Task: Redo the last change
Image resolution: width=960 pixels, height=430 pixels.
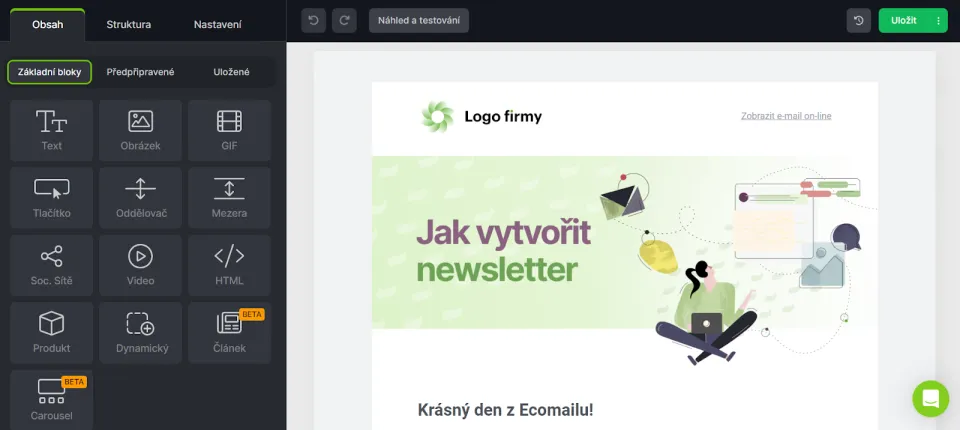Action: tap(344, 20)
